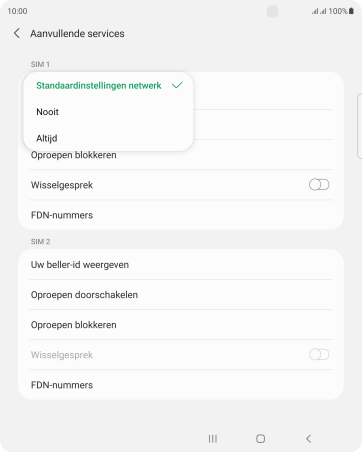This screenshot has height=452, width=362.
Task: Select the Altijd option in popup
Action: 108,138
